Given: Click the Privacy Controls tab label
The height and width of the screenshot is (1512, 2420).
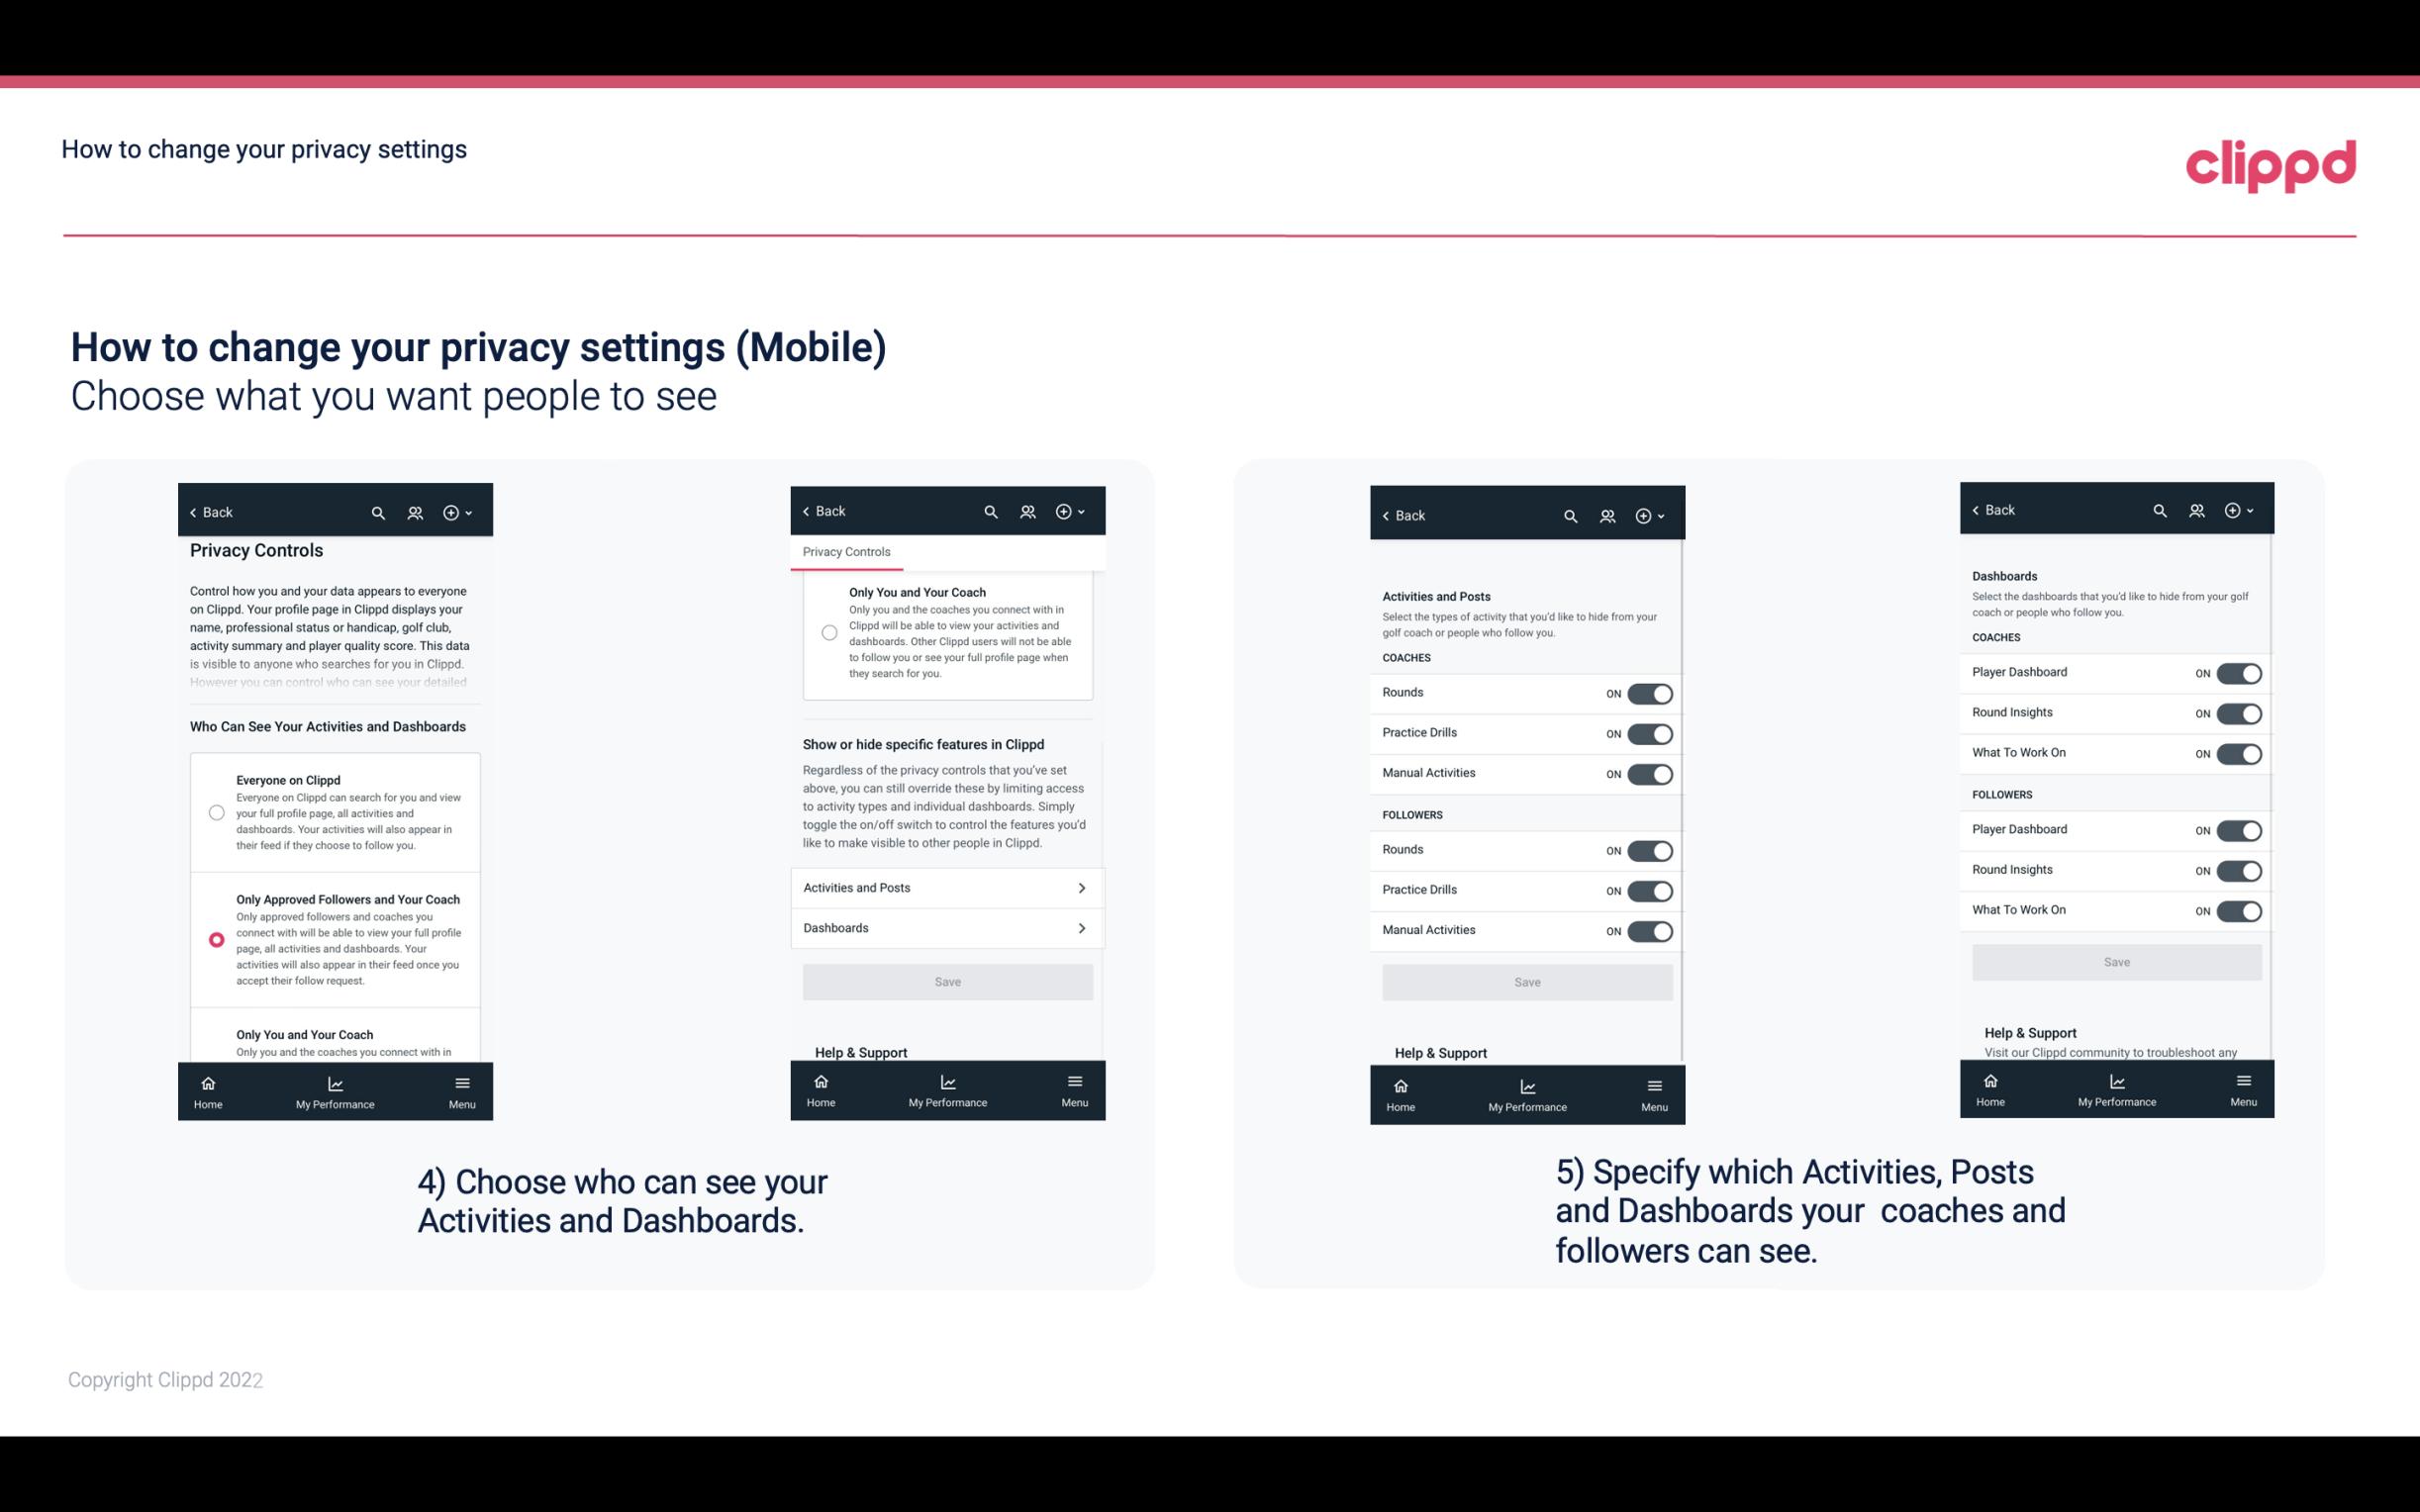Looking at the screenshot, I should (846, 554).
